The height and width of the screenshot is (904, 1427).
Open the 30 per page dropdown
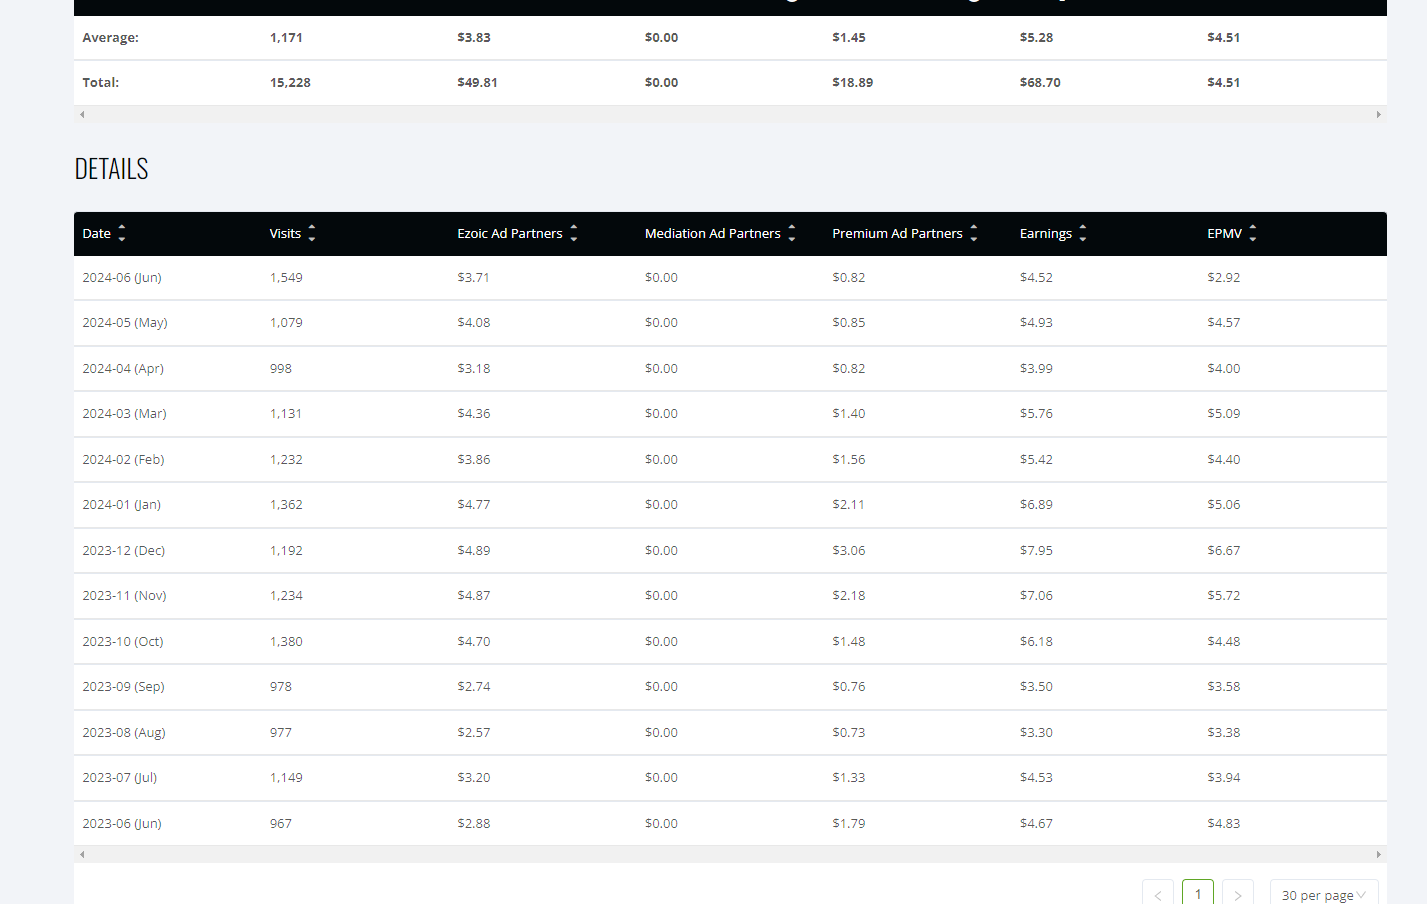(1324, 894)
